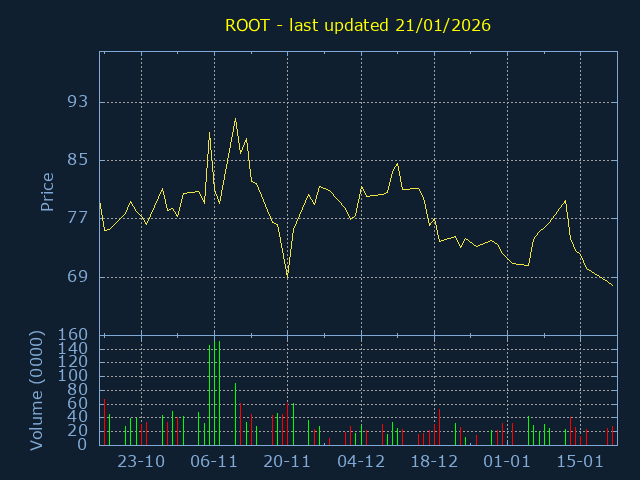The image size is (640, 480).
Task: Select the 18-12 date label
Action: point(434,461)
